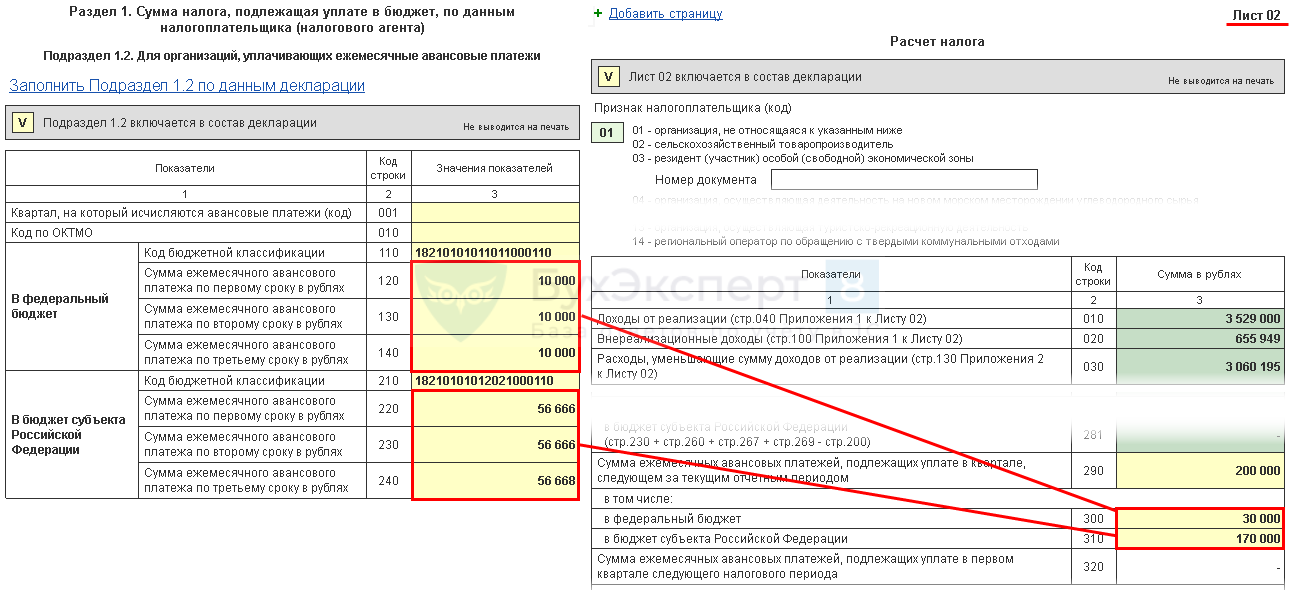Click the 10 000 value in row 120

click(x=495, y=281)
